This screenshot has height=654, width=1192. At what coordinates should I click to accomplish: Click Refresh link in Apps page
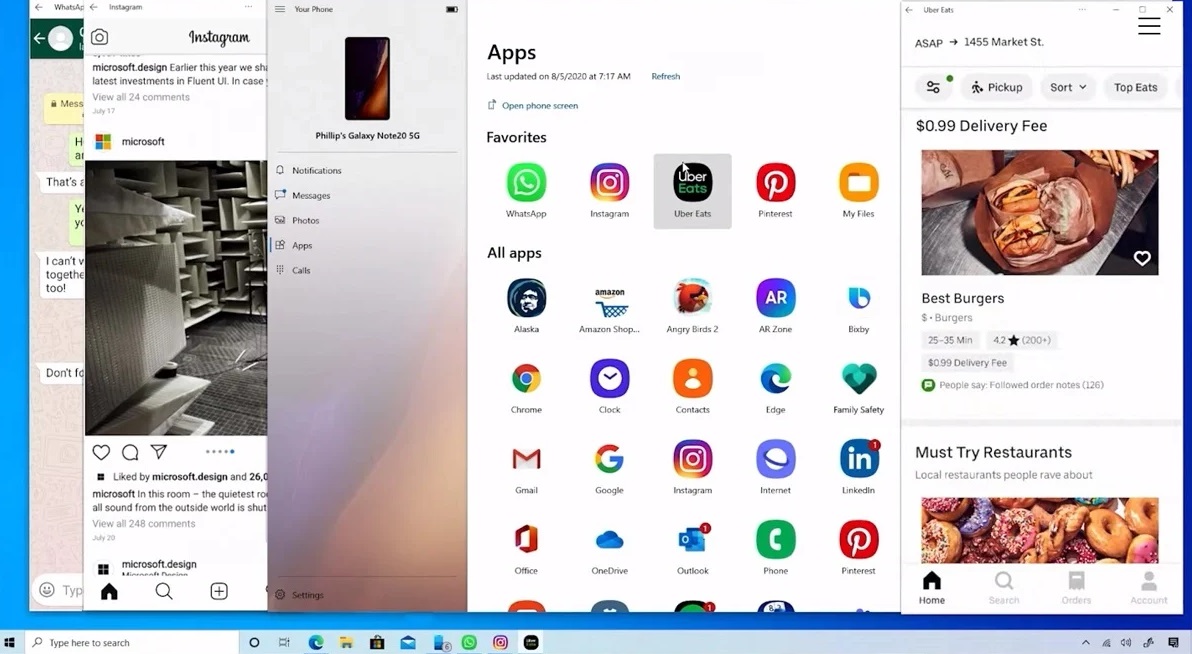(x=665, y=76)
